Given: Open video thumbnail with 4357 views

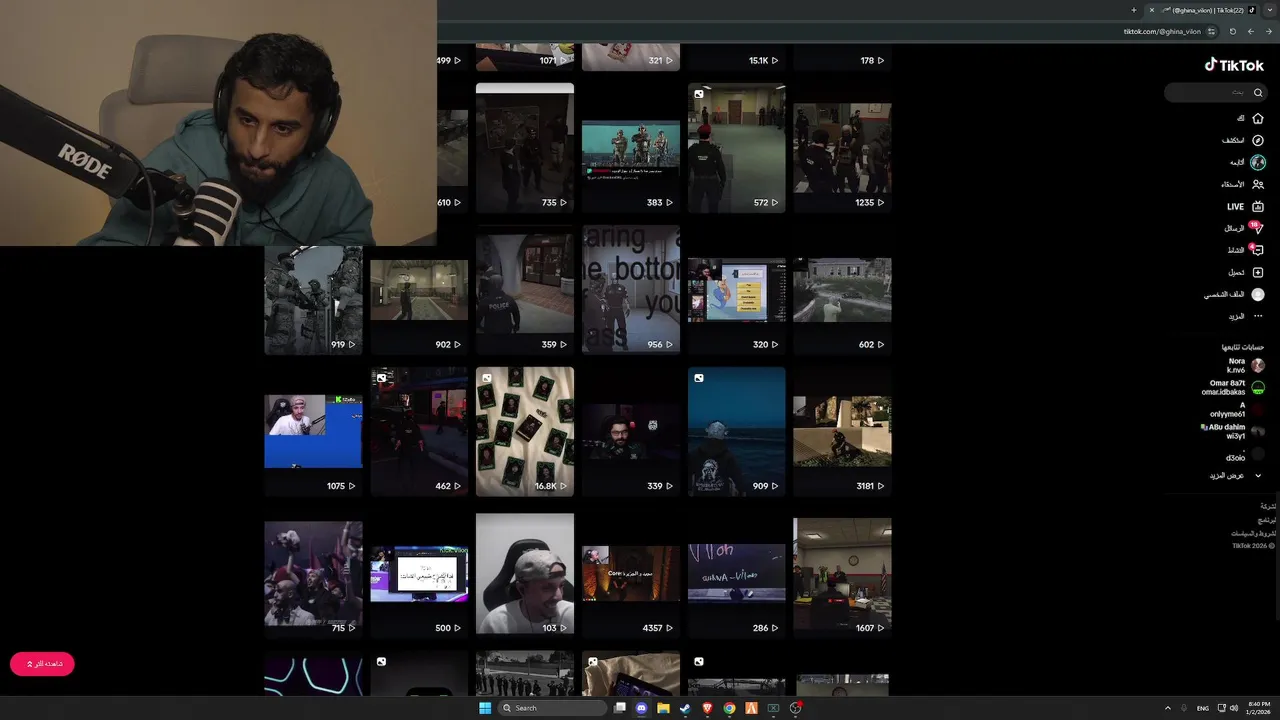Looking at the screenshot, I should 631,573.
